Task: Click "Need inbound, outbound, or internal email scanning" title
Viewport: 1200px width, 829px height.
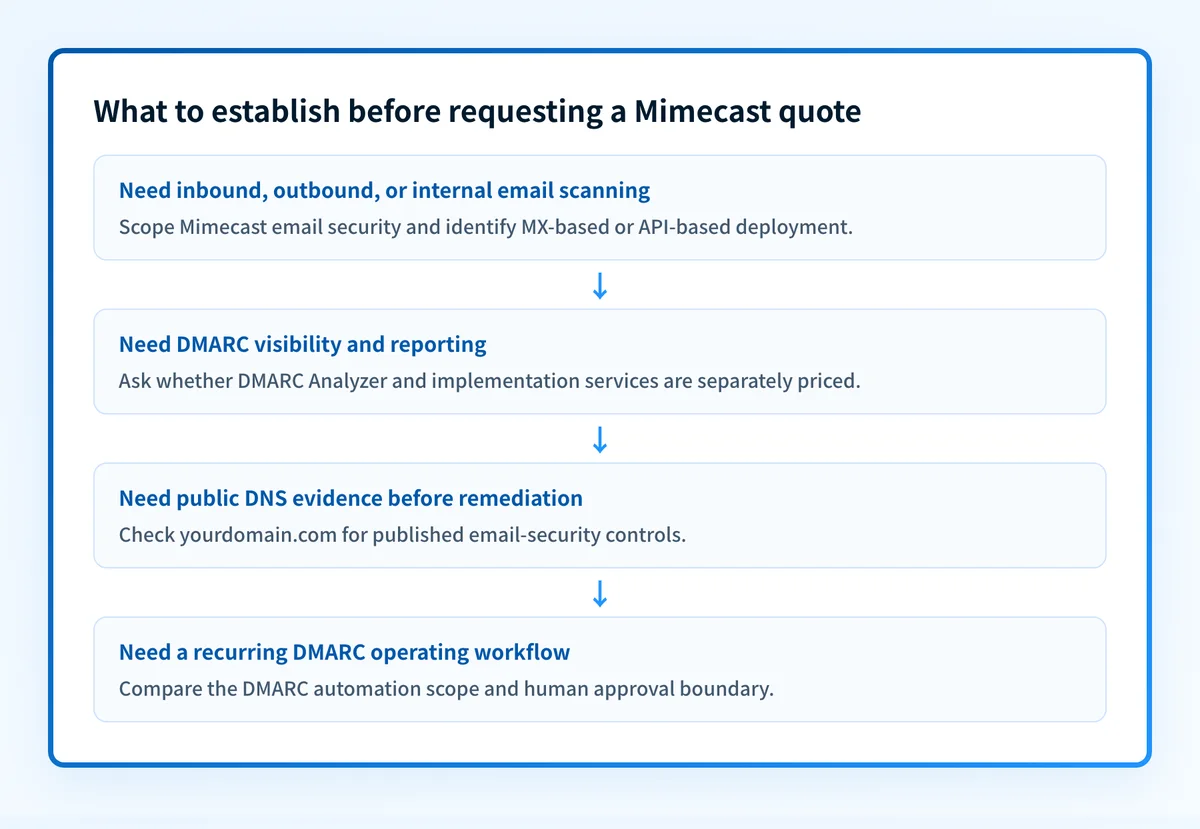Action: 384,190
